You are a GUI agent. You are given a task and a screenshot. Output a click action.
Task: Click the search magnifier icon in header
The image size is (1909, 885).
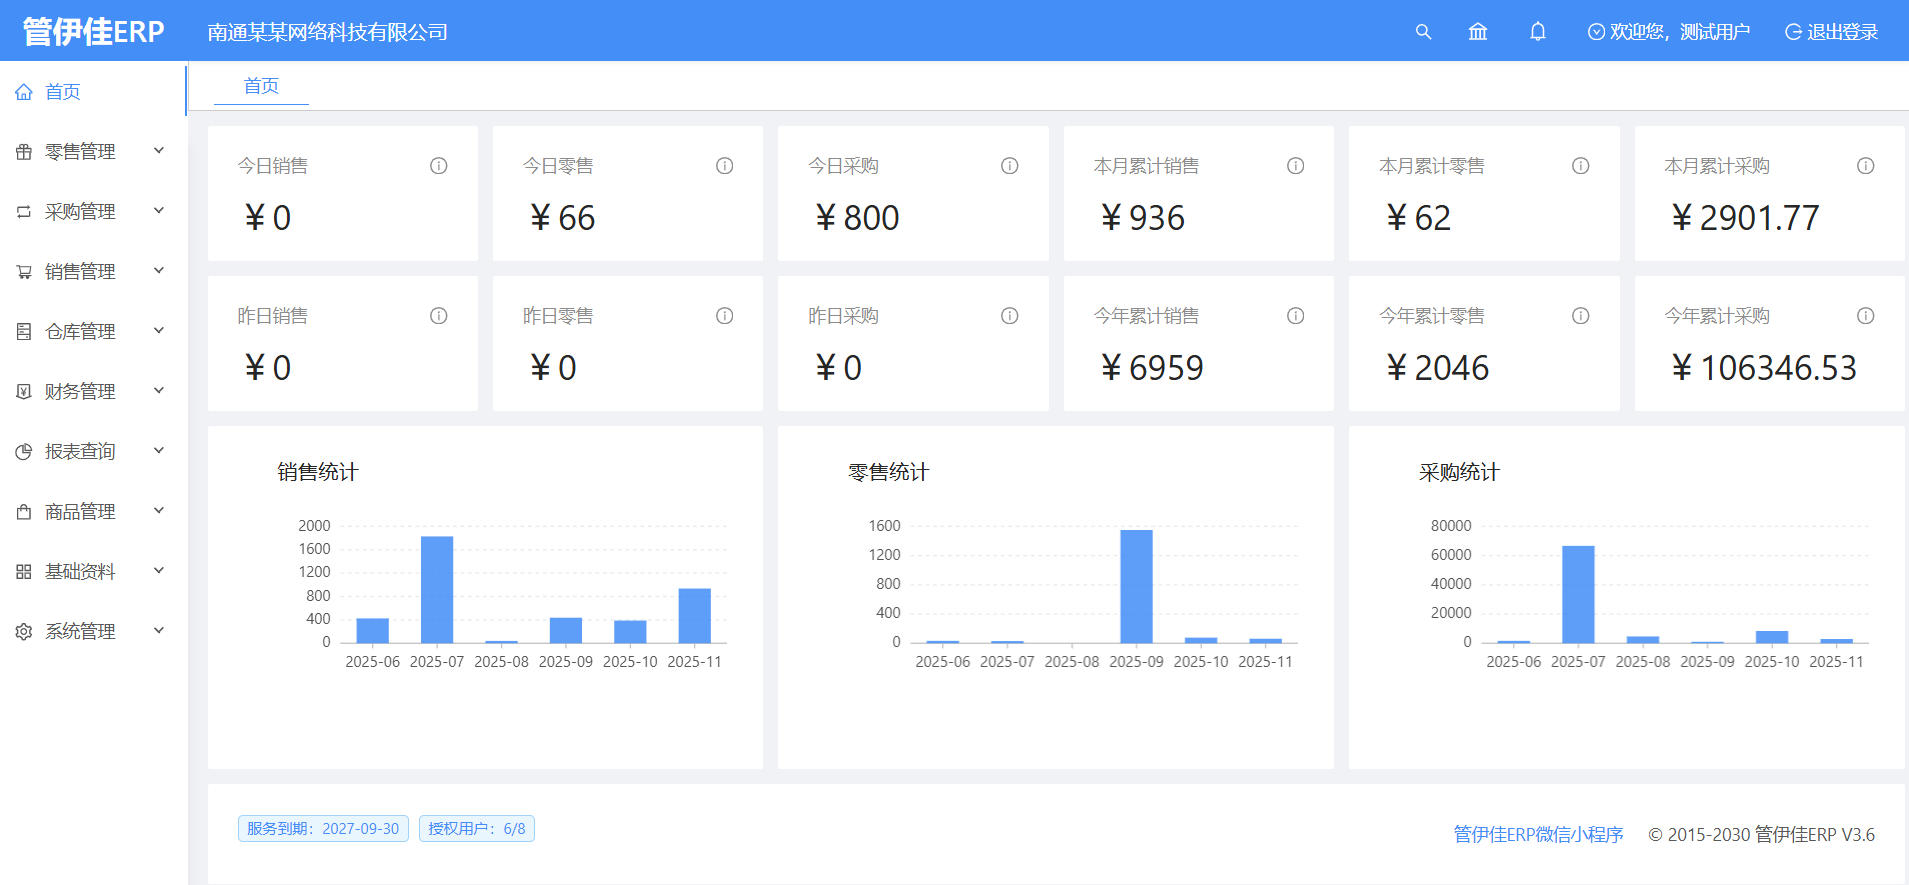point(1423,32)
